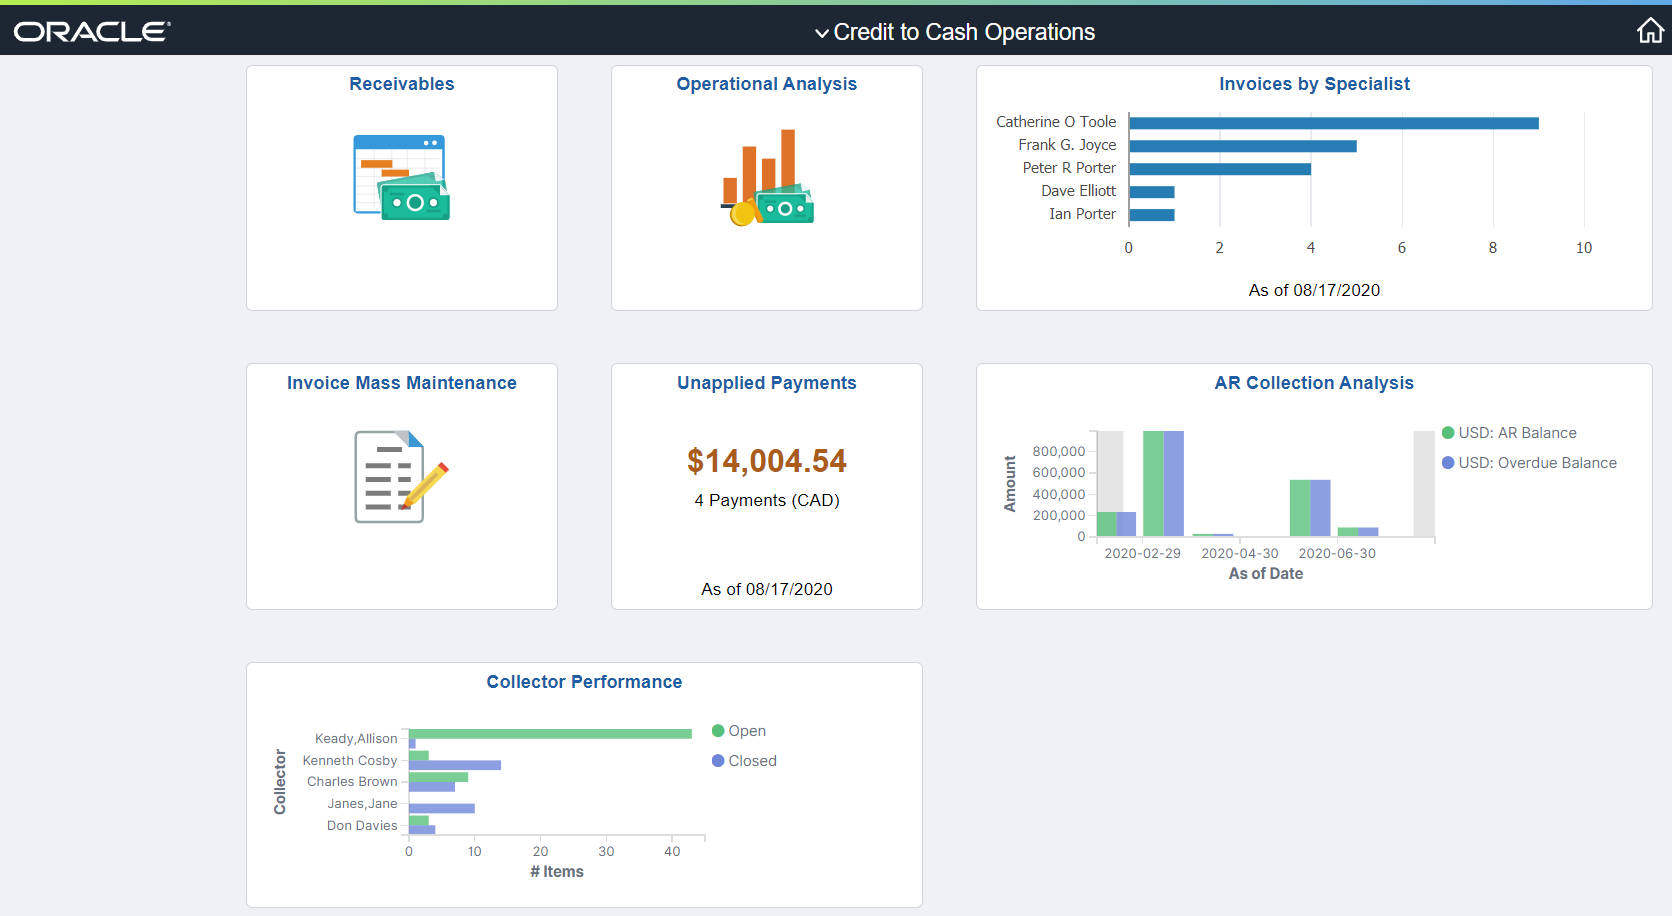Expand the Credit to Cash Operations dropdown

pos(955,32)
